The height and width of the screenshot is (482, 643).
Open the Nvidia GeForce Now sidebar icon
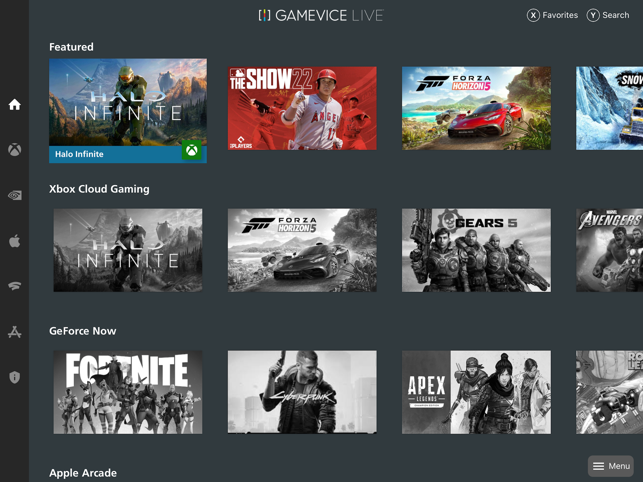pos(15,195)
